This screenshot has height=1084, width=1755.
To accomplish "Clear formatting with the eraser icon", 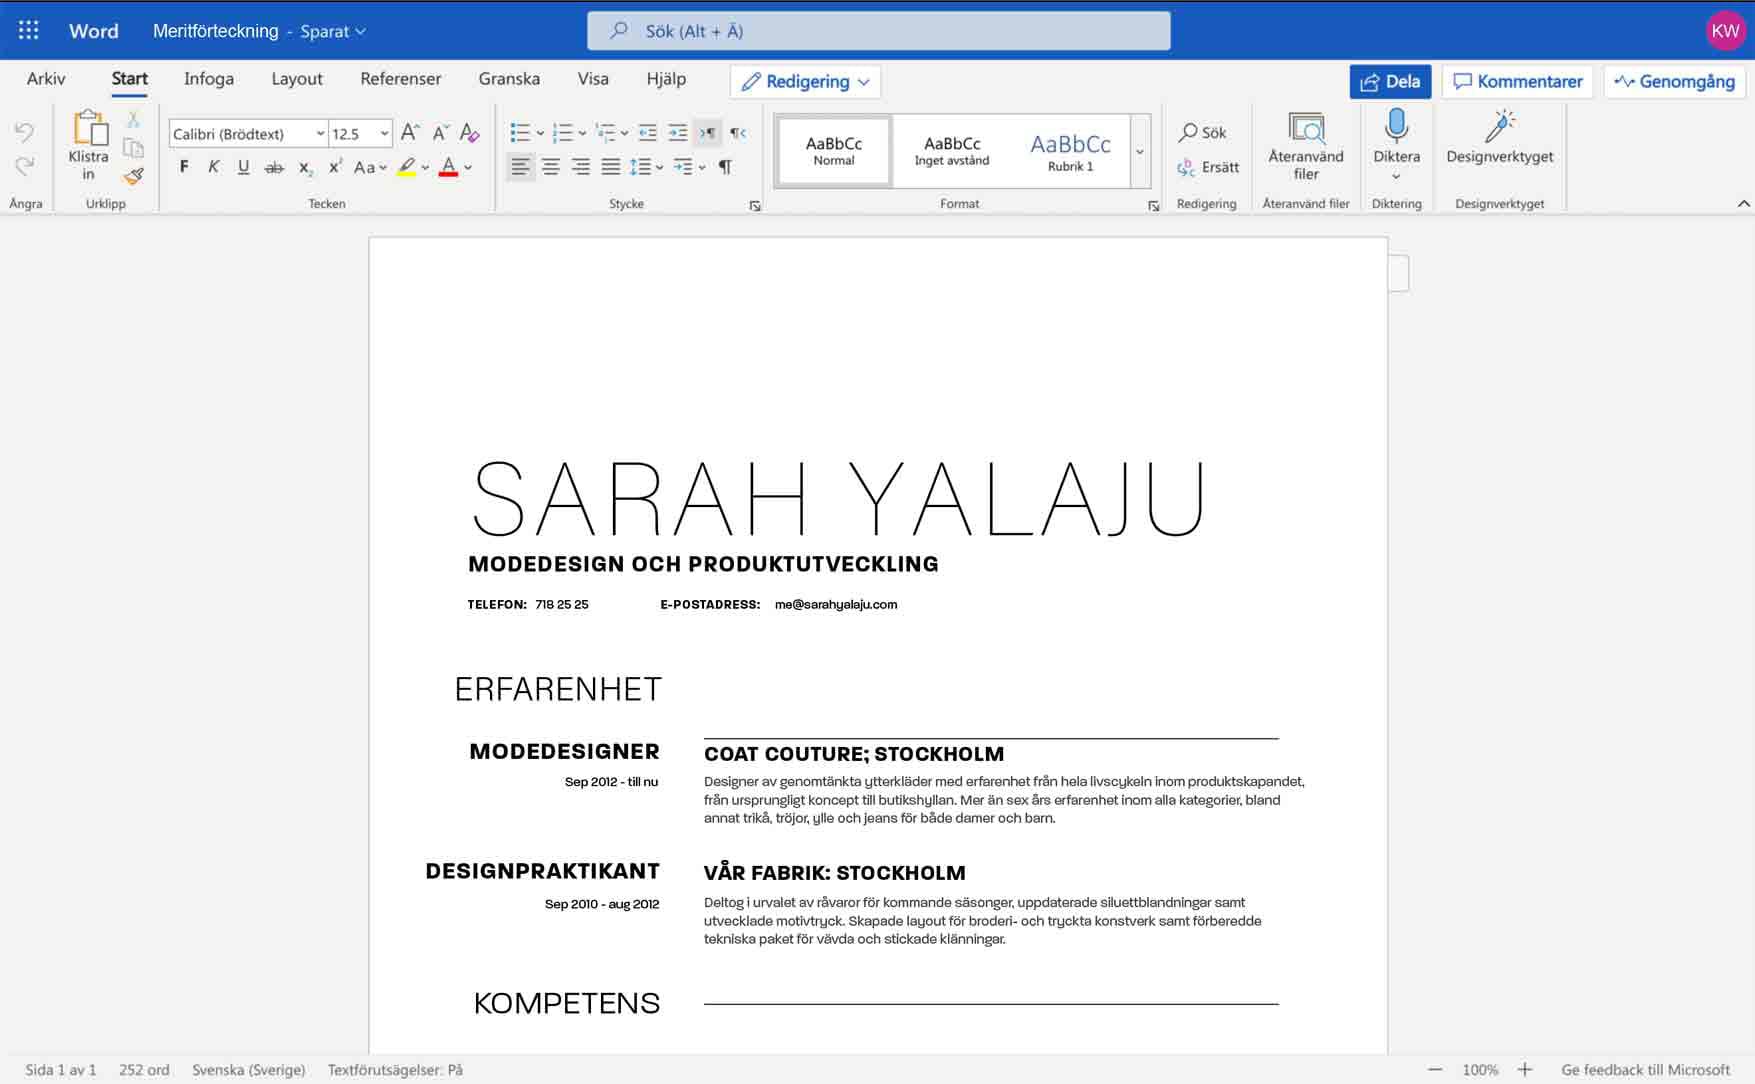I will (x=469, y=133).
